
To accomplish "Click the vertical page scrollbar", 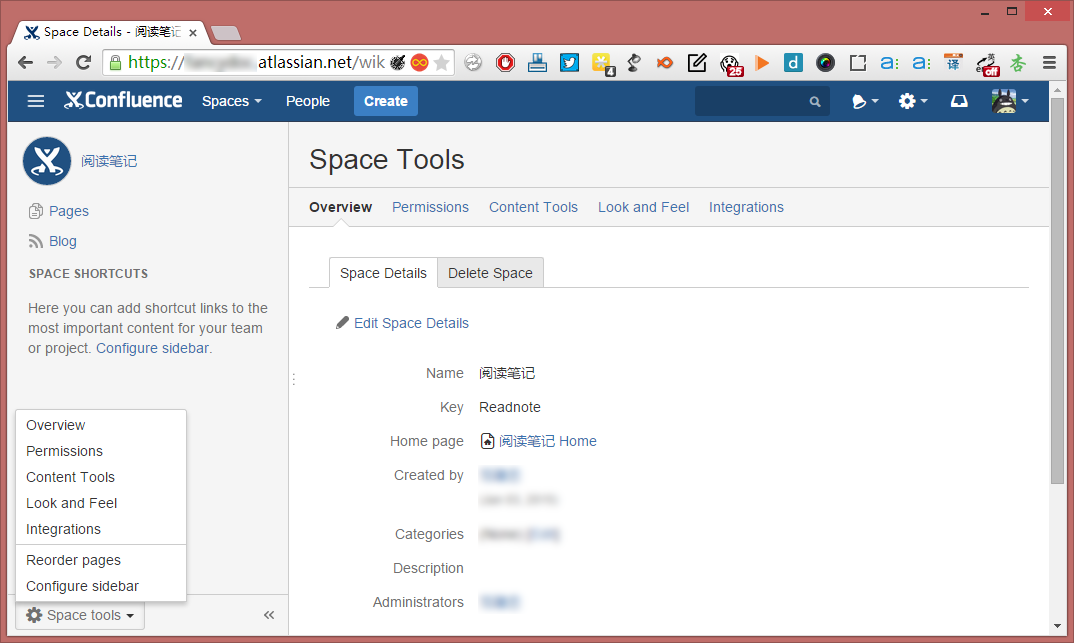I will 1058,300.
